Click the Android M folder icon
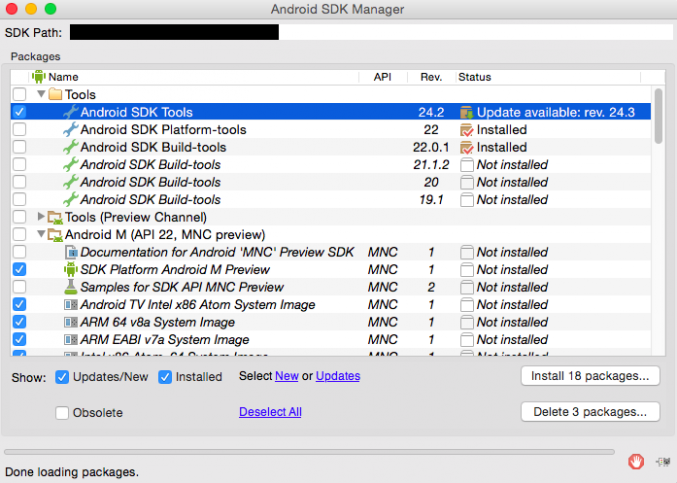This screenshot has height=483, width=677. (x=55, y=235)
